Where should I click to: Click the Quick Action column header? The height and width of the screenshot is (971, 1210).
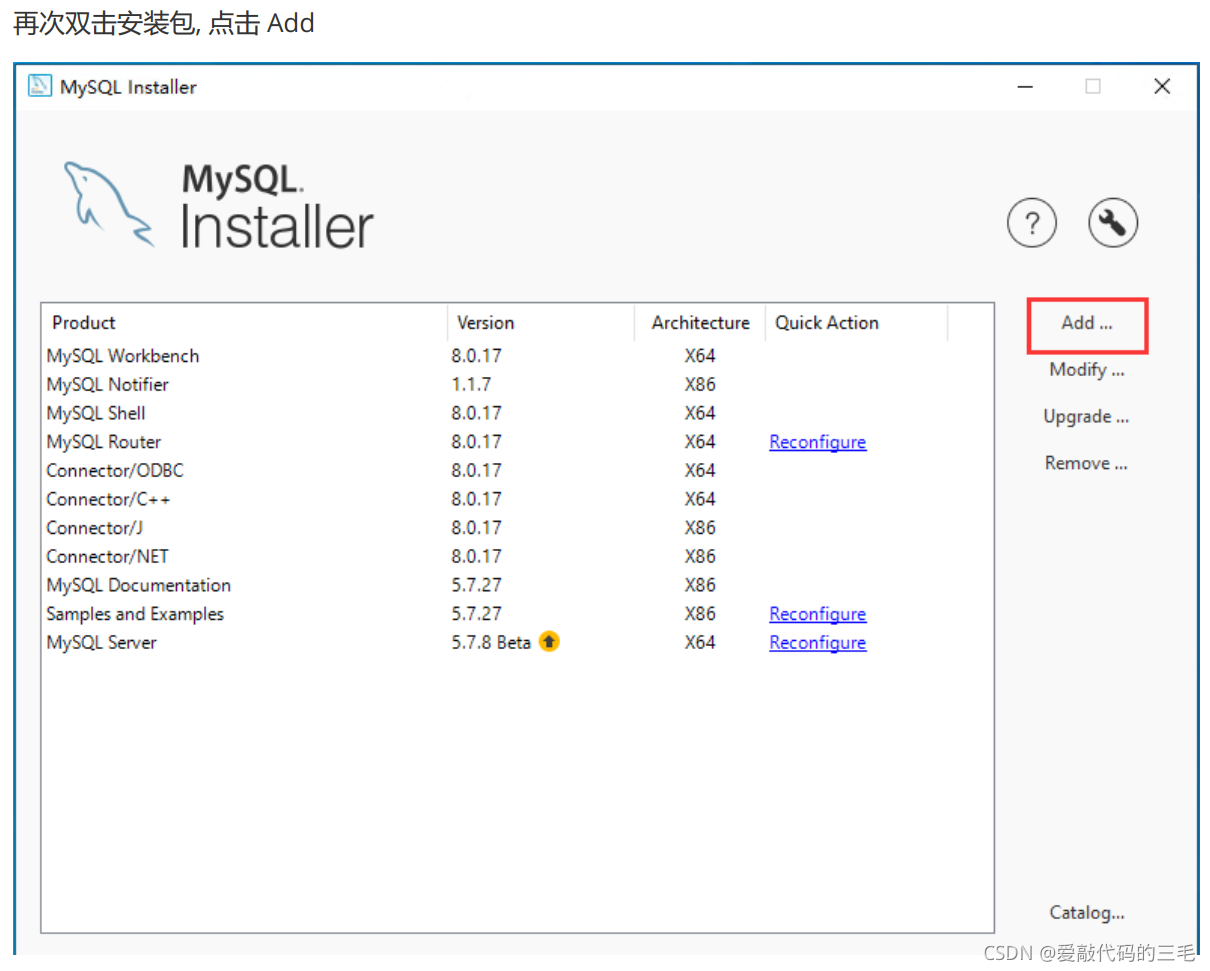click(856, 323)
